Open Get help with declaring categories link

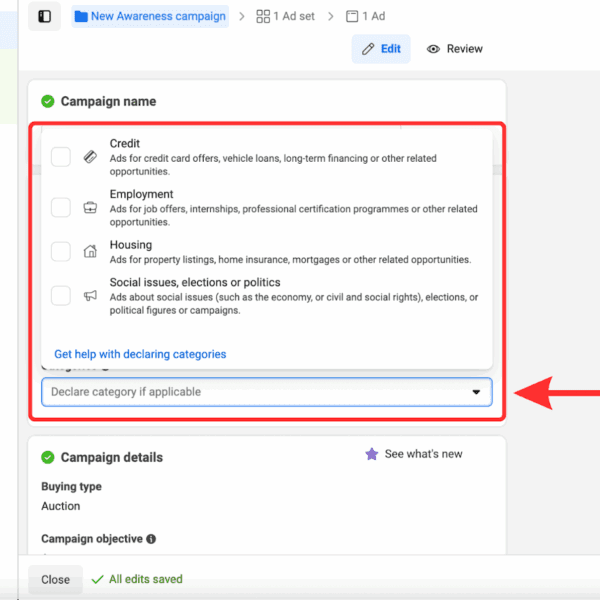tap(140, 354)
